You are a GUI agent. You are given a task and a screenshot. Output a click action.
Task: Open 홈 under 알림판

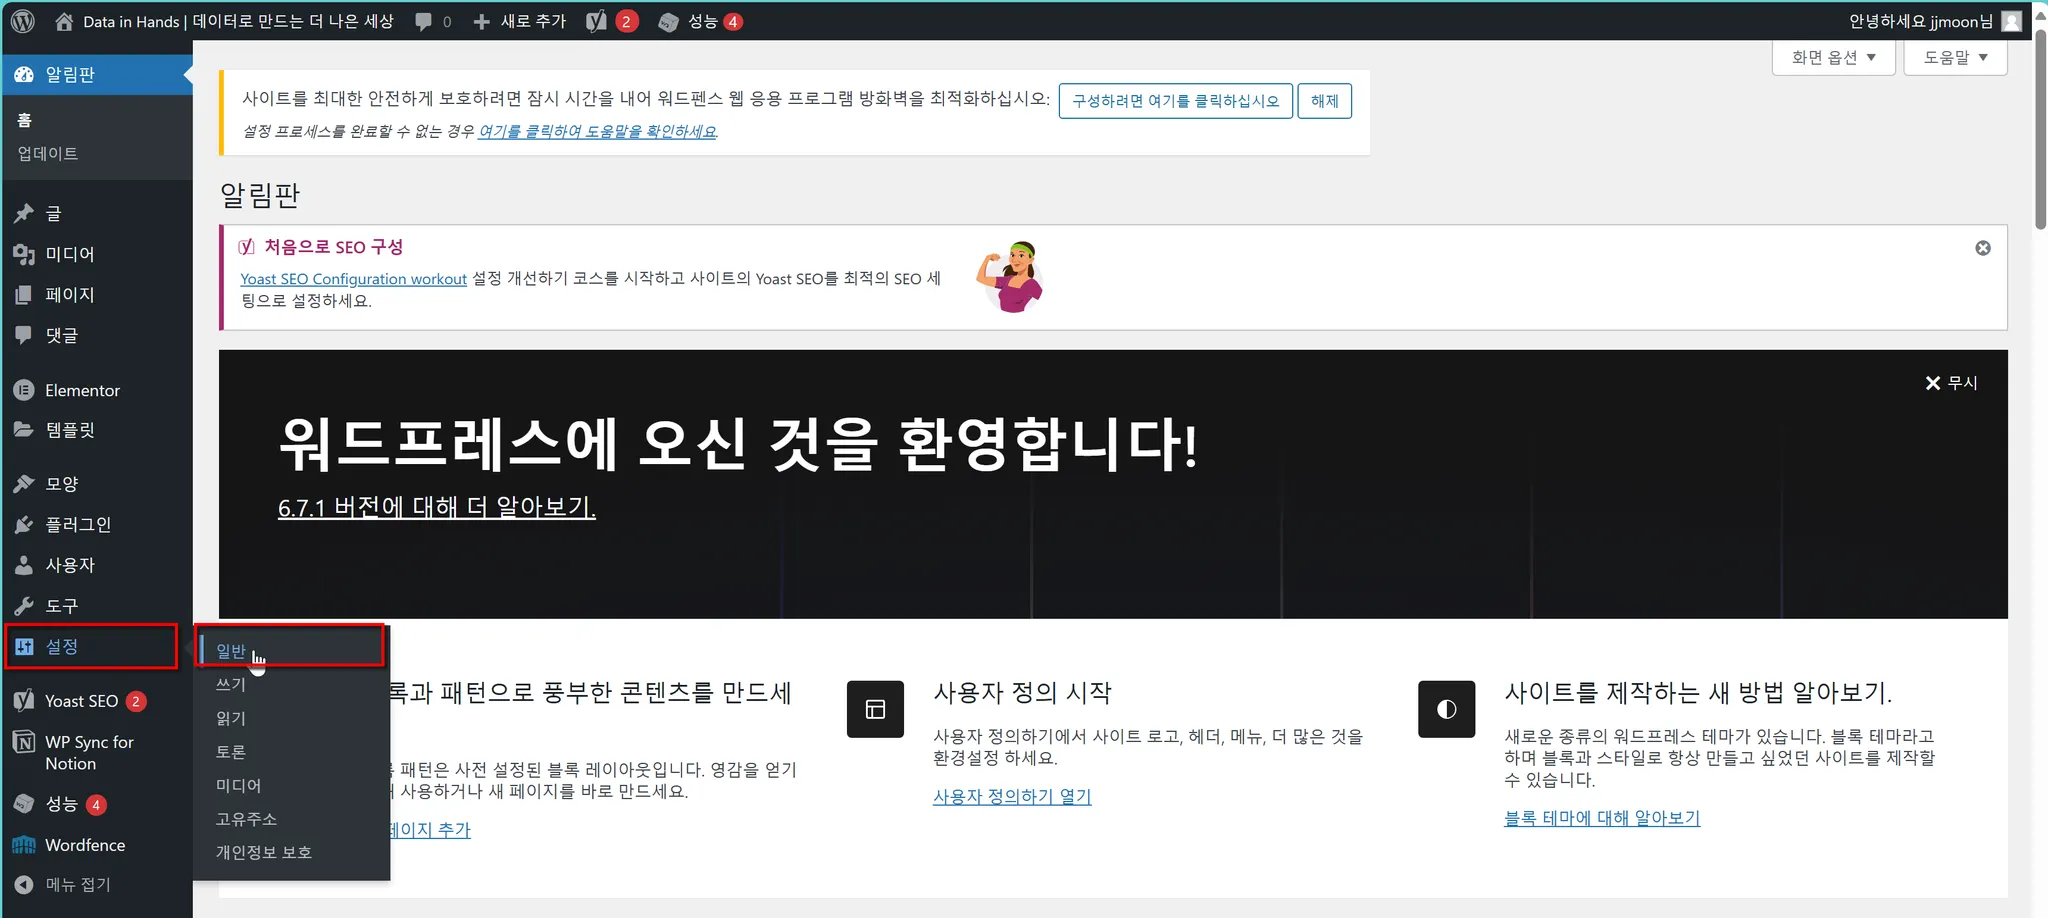(x=25, y=120)
